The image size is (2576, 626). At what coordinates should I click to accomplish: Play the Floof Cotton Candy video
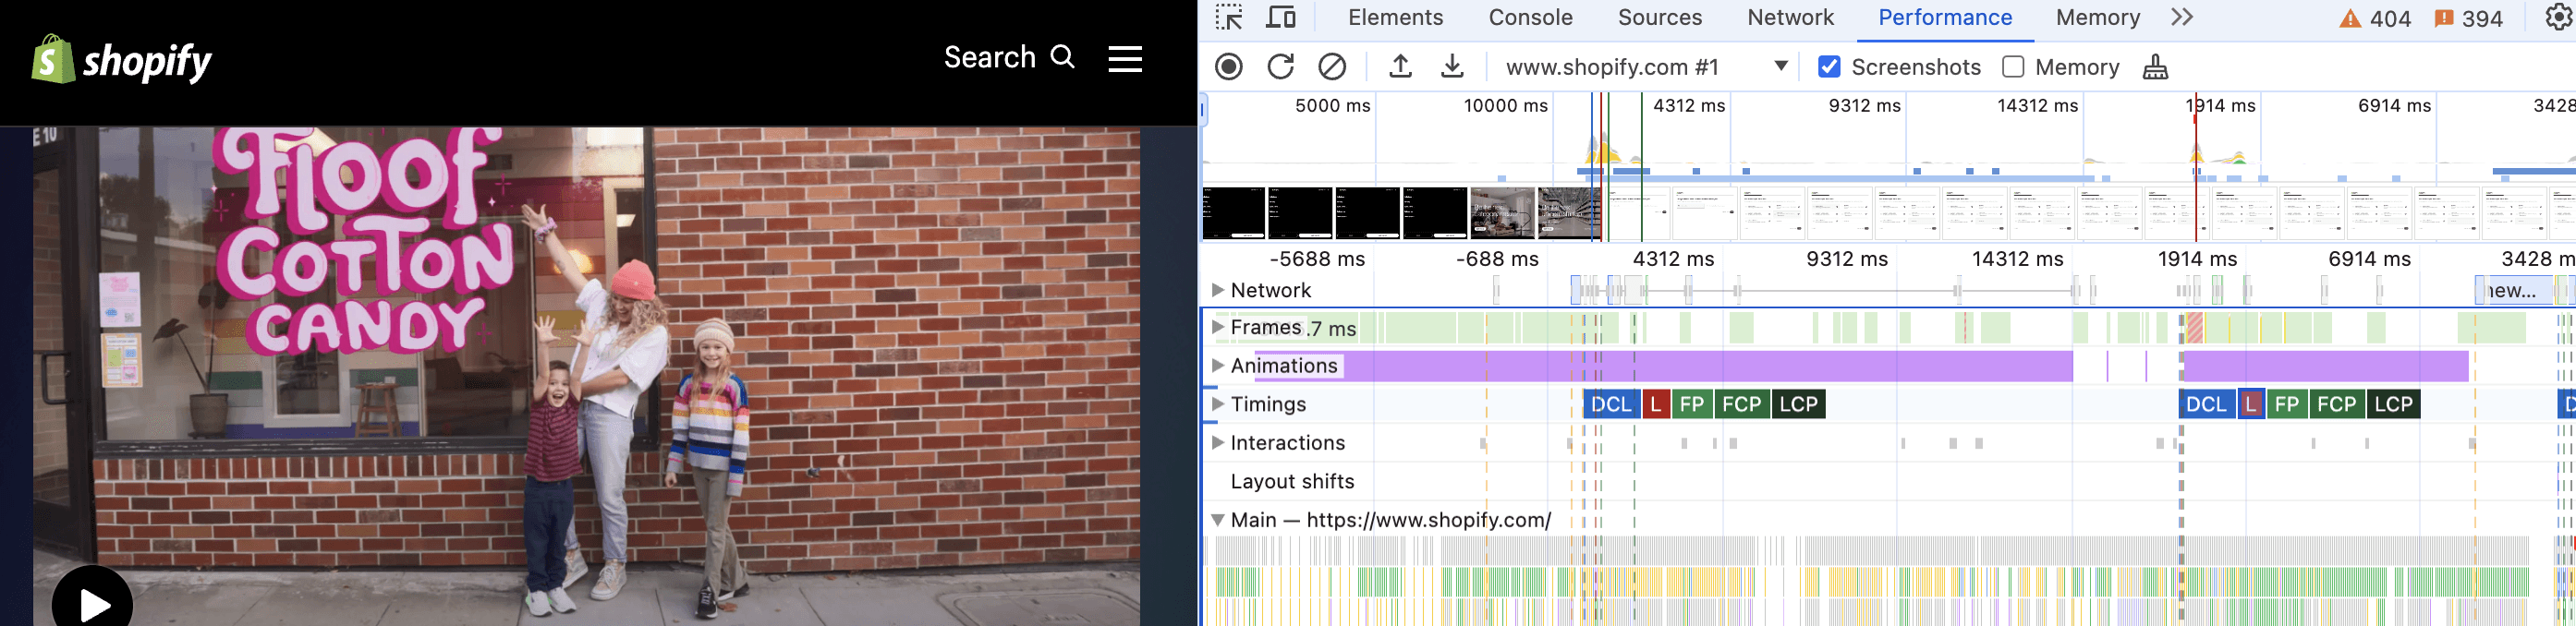click(x=92, y=603)
